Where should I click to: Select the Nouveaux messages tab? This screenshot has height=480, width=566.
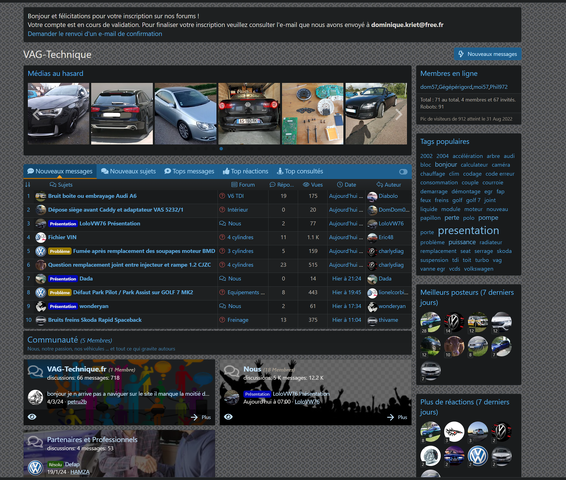[60, 171]
